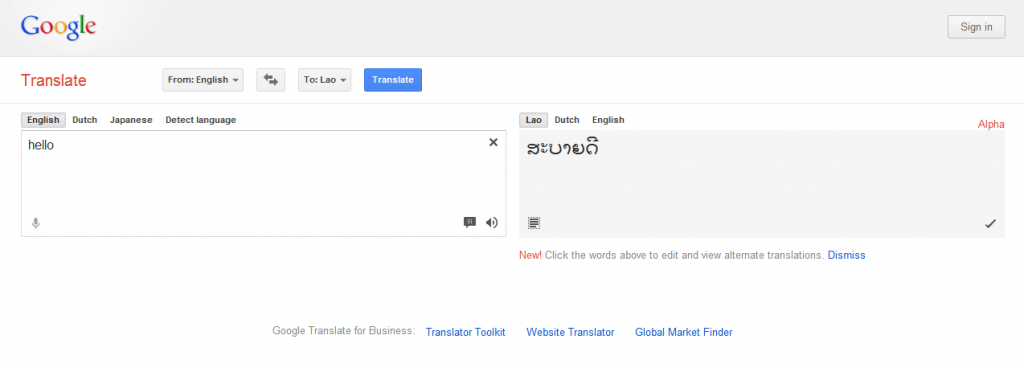Select Detect language source option
The height and width of the screenshot is (368, 1024).
click(200, 120)
